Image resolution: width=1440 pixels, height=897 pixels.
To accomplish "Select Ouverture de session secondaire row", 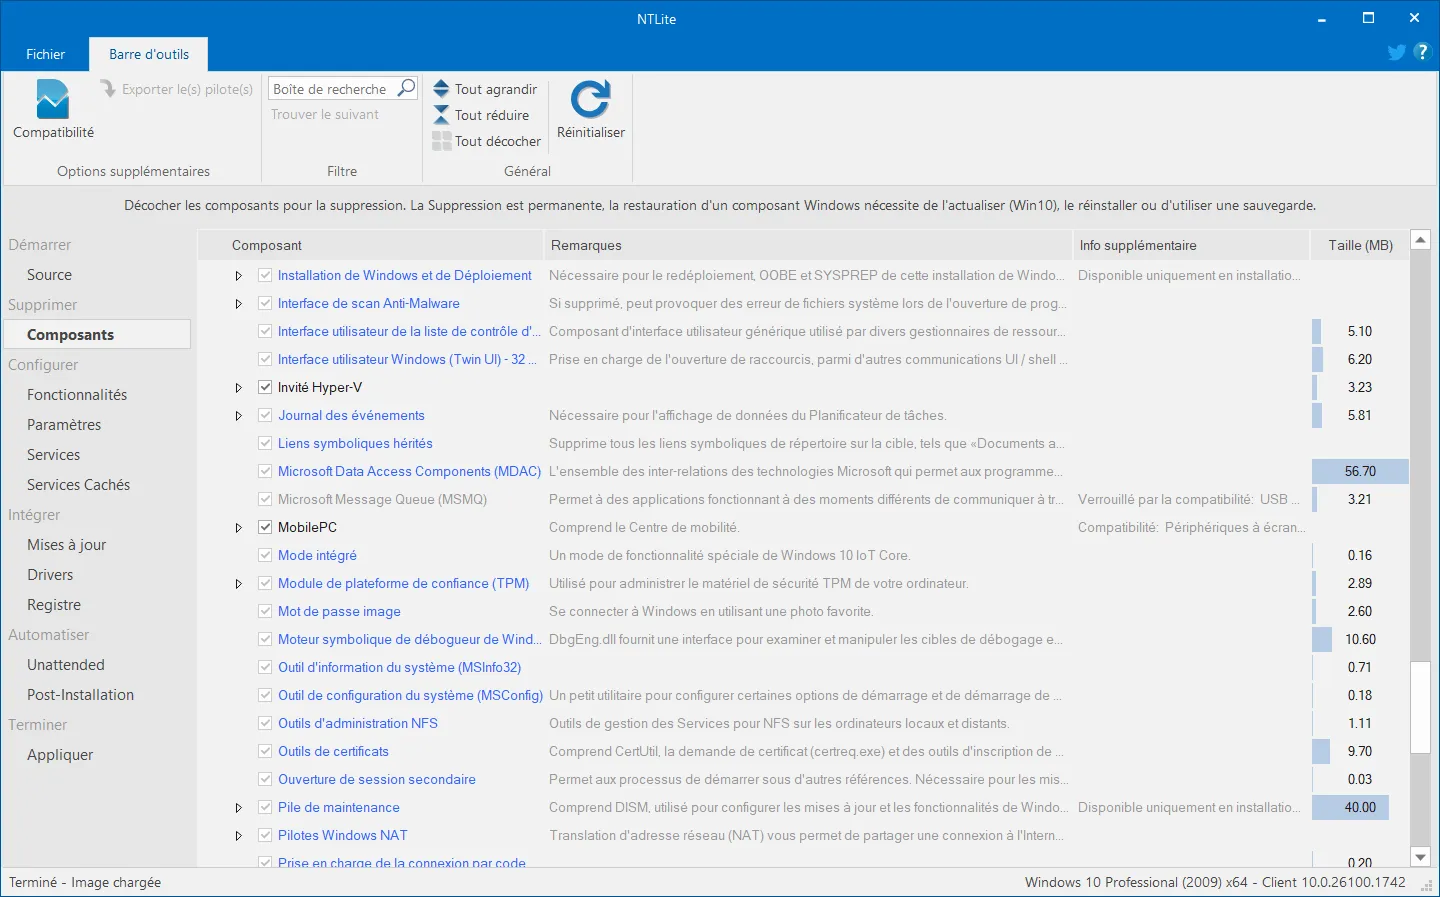I will [803, 779].
